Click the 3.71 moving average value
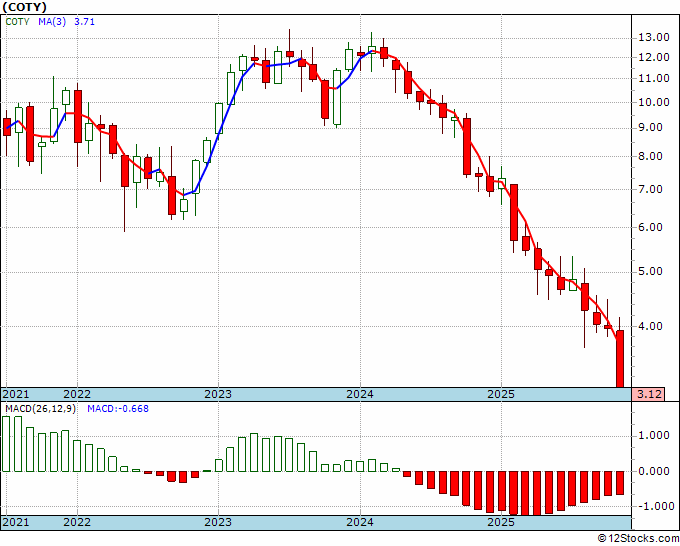The image size is (680, 546). click(84, 22)
